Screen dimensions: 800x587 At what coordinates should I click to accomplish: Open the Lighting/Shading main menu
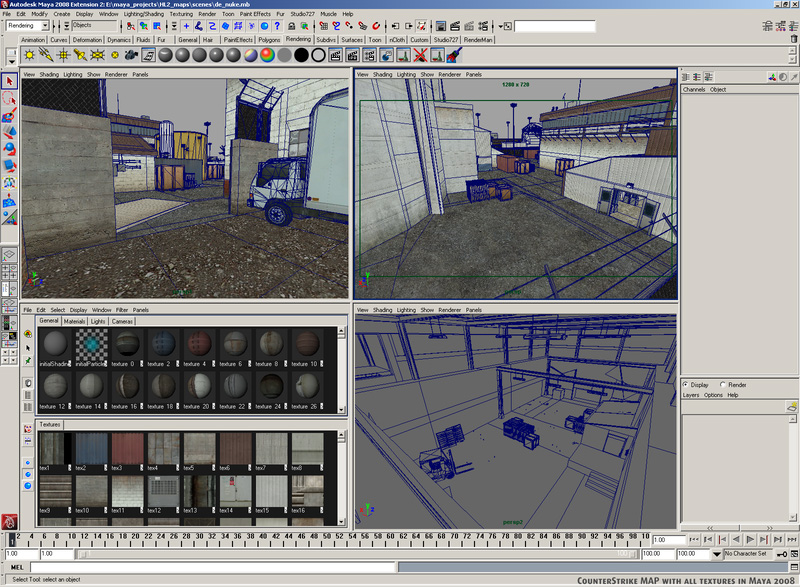point(144,14)
